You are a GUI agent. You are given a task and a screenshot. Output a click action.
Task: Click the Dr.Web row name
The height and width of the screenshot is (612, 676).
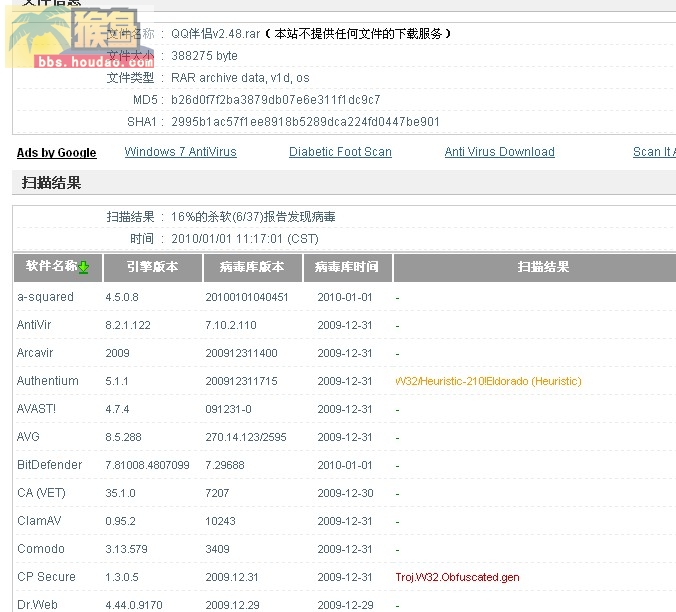coord(37,605)
